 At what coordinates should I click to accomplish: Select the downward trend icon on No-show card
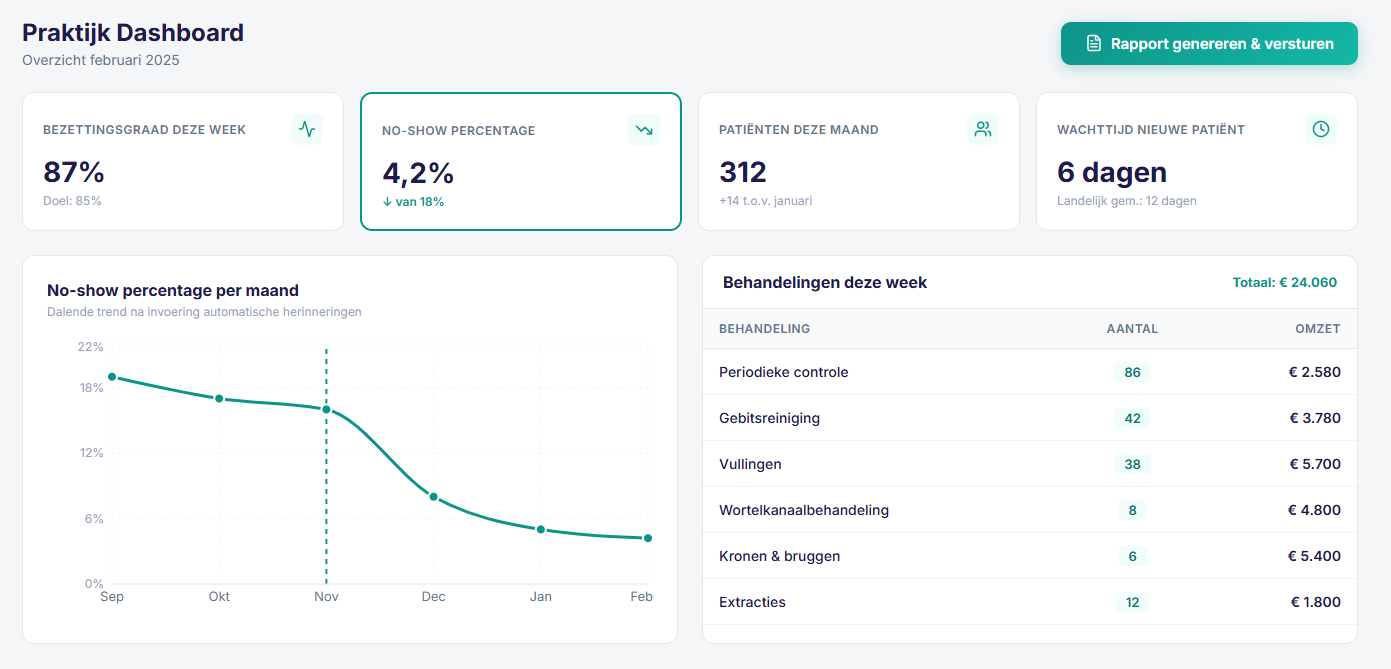644,129
